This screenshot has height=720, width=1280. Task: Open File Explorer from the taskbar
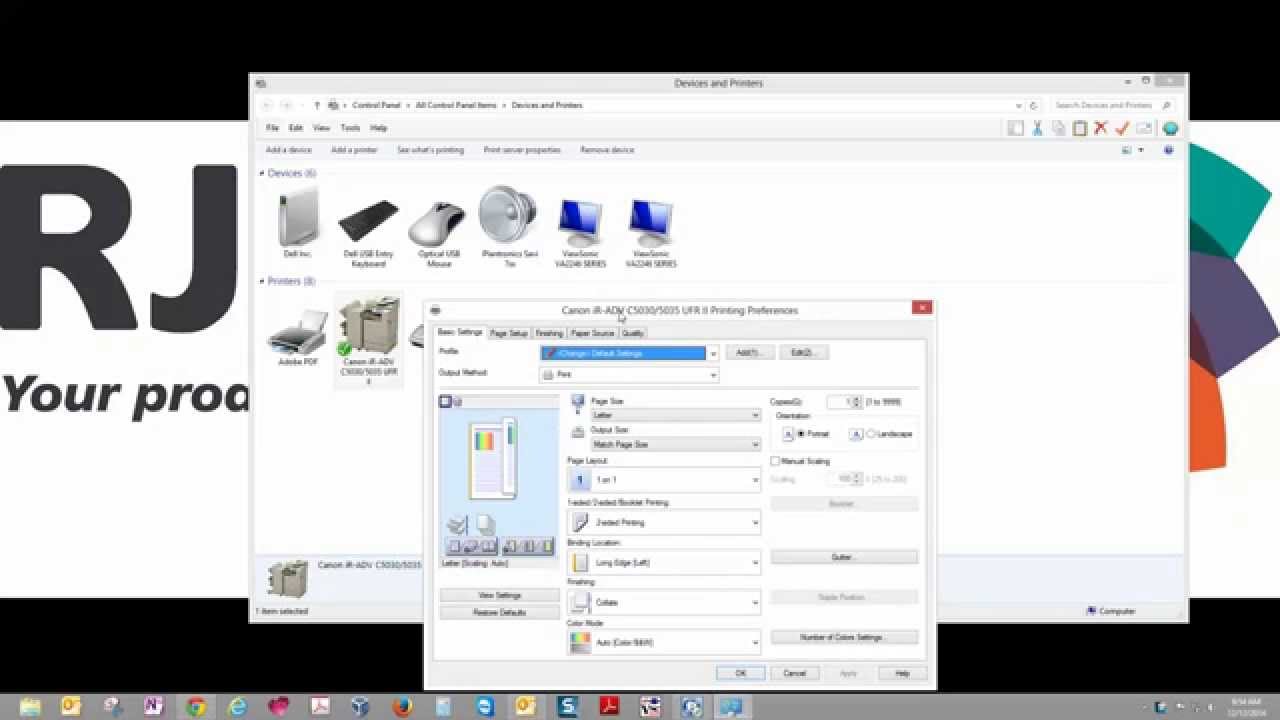[29, 707]
